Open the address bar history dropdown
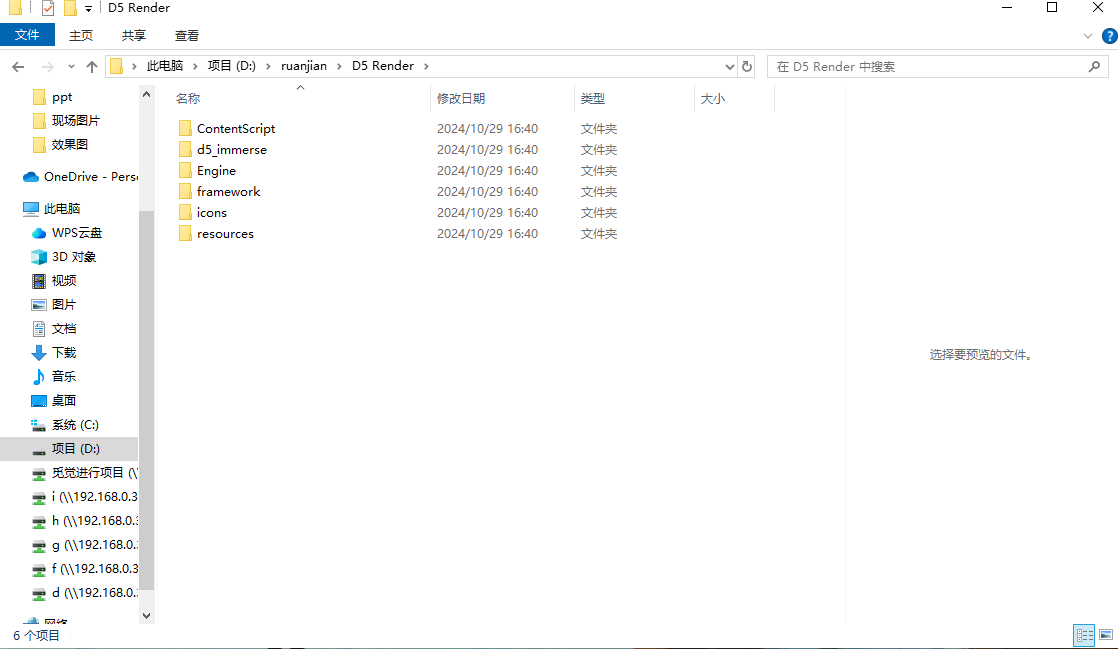 click(x=729, y=66)
